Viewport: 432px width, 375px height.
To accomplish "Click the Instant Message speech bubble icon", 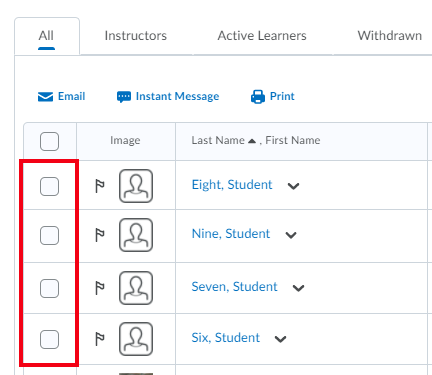I will [124, 97].
